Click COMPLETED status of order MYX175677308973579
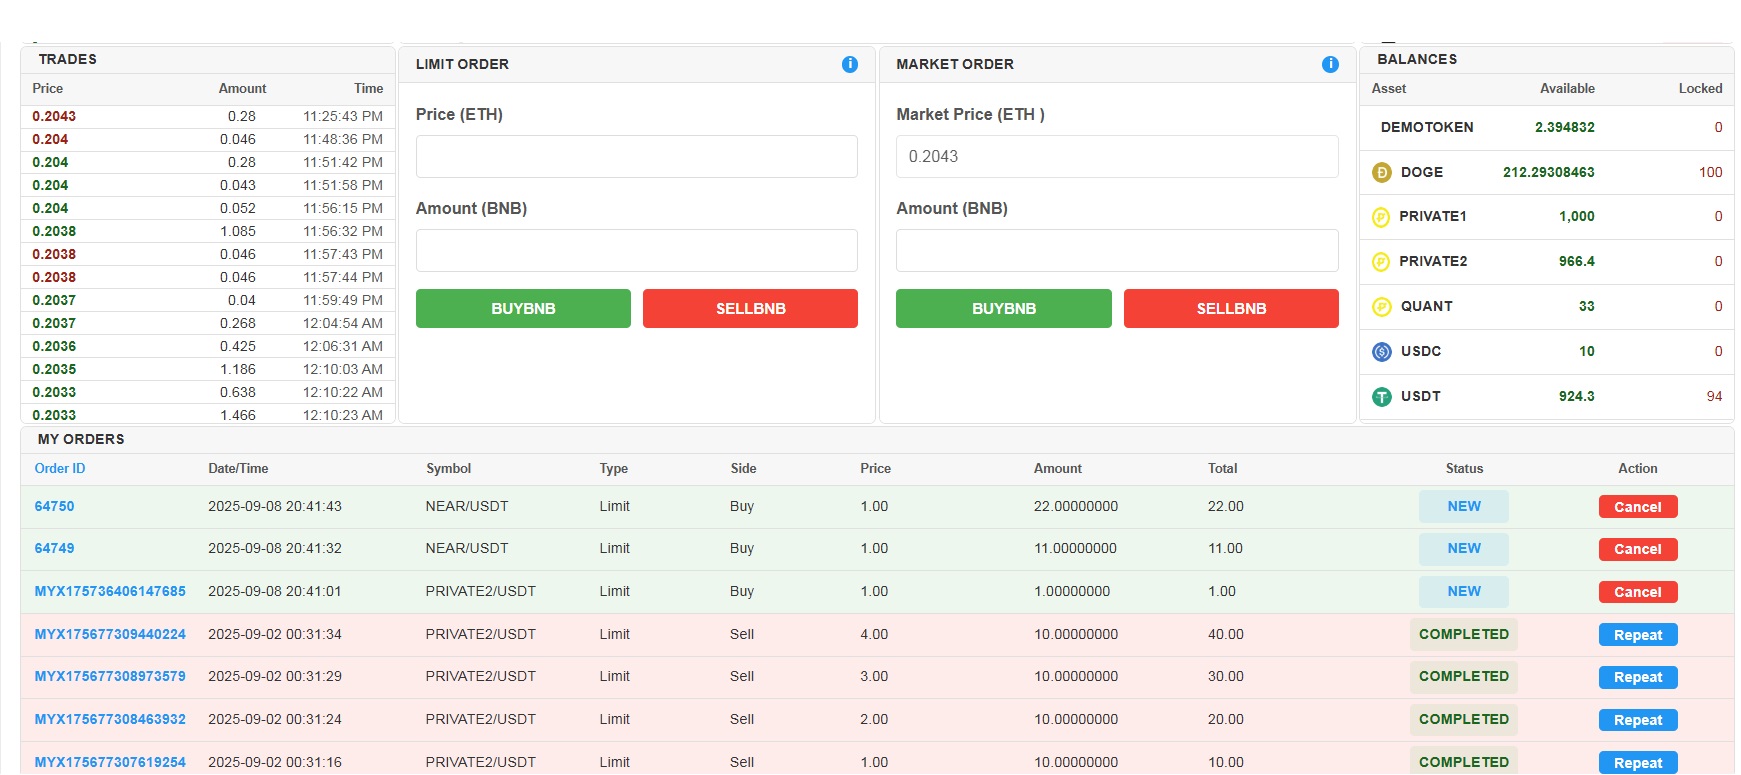 [x=1463, y=676]
